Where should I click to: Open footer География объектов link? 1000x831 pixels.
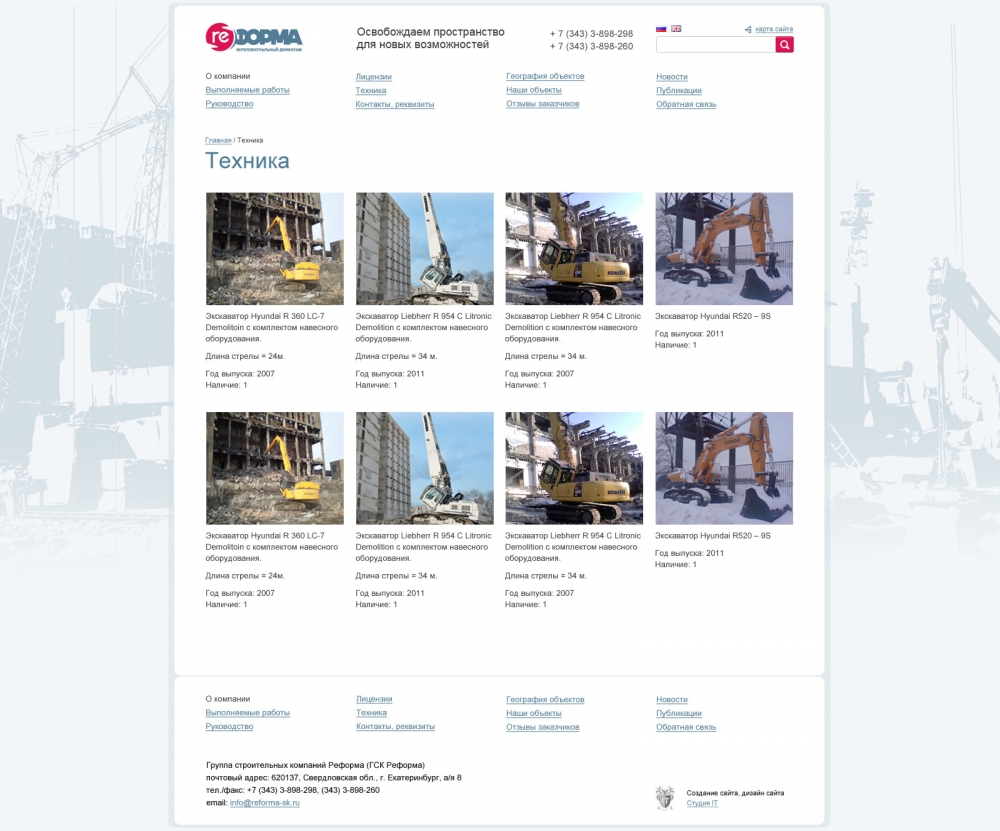click(545, 700)
